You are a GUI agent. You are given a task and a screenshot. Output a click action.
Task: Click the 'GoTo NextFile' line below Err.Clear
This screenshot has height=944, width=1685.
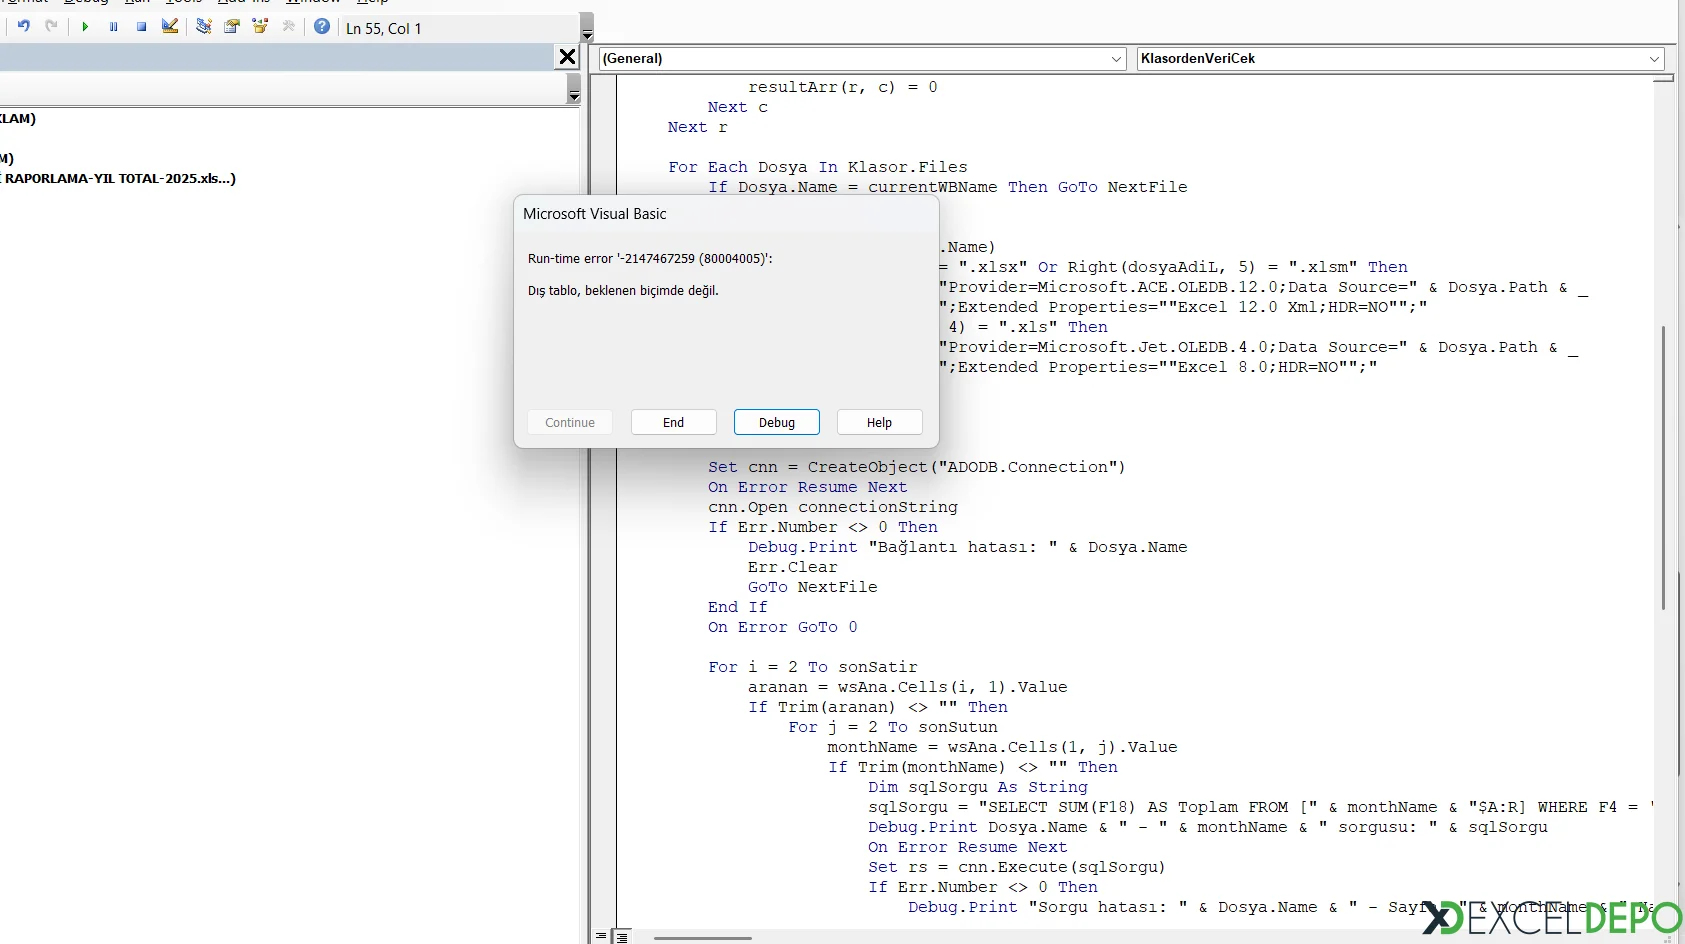click(813, 587)
